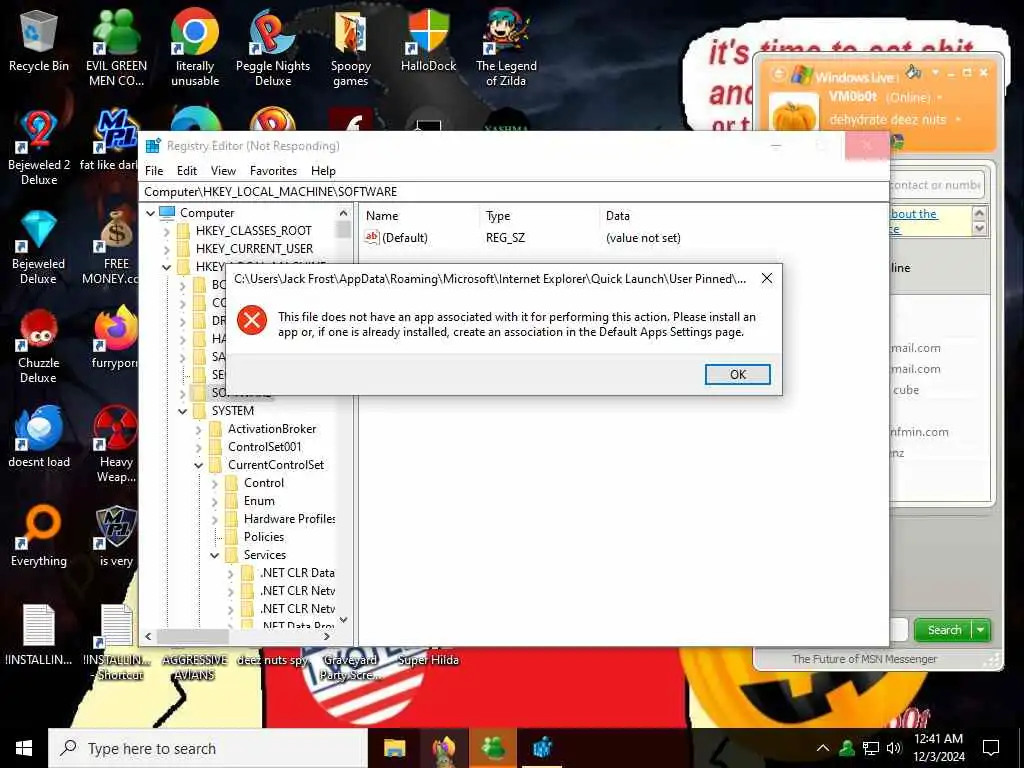Viewport: 1024px width, 768px height.
Task: Select the Control key in the tree
Action: [x=264, y=483]
